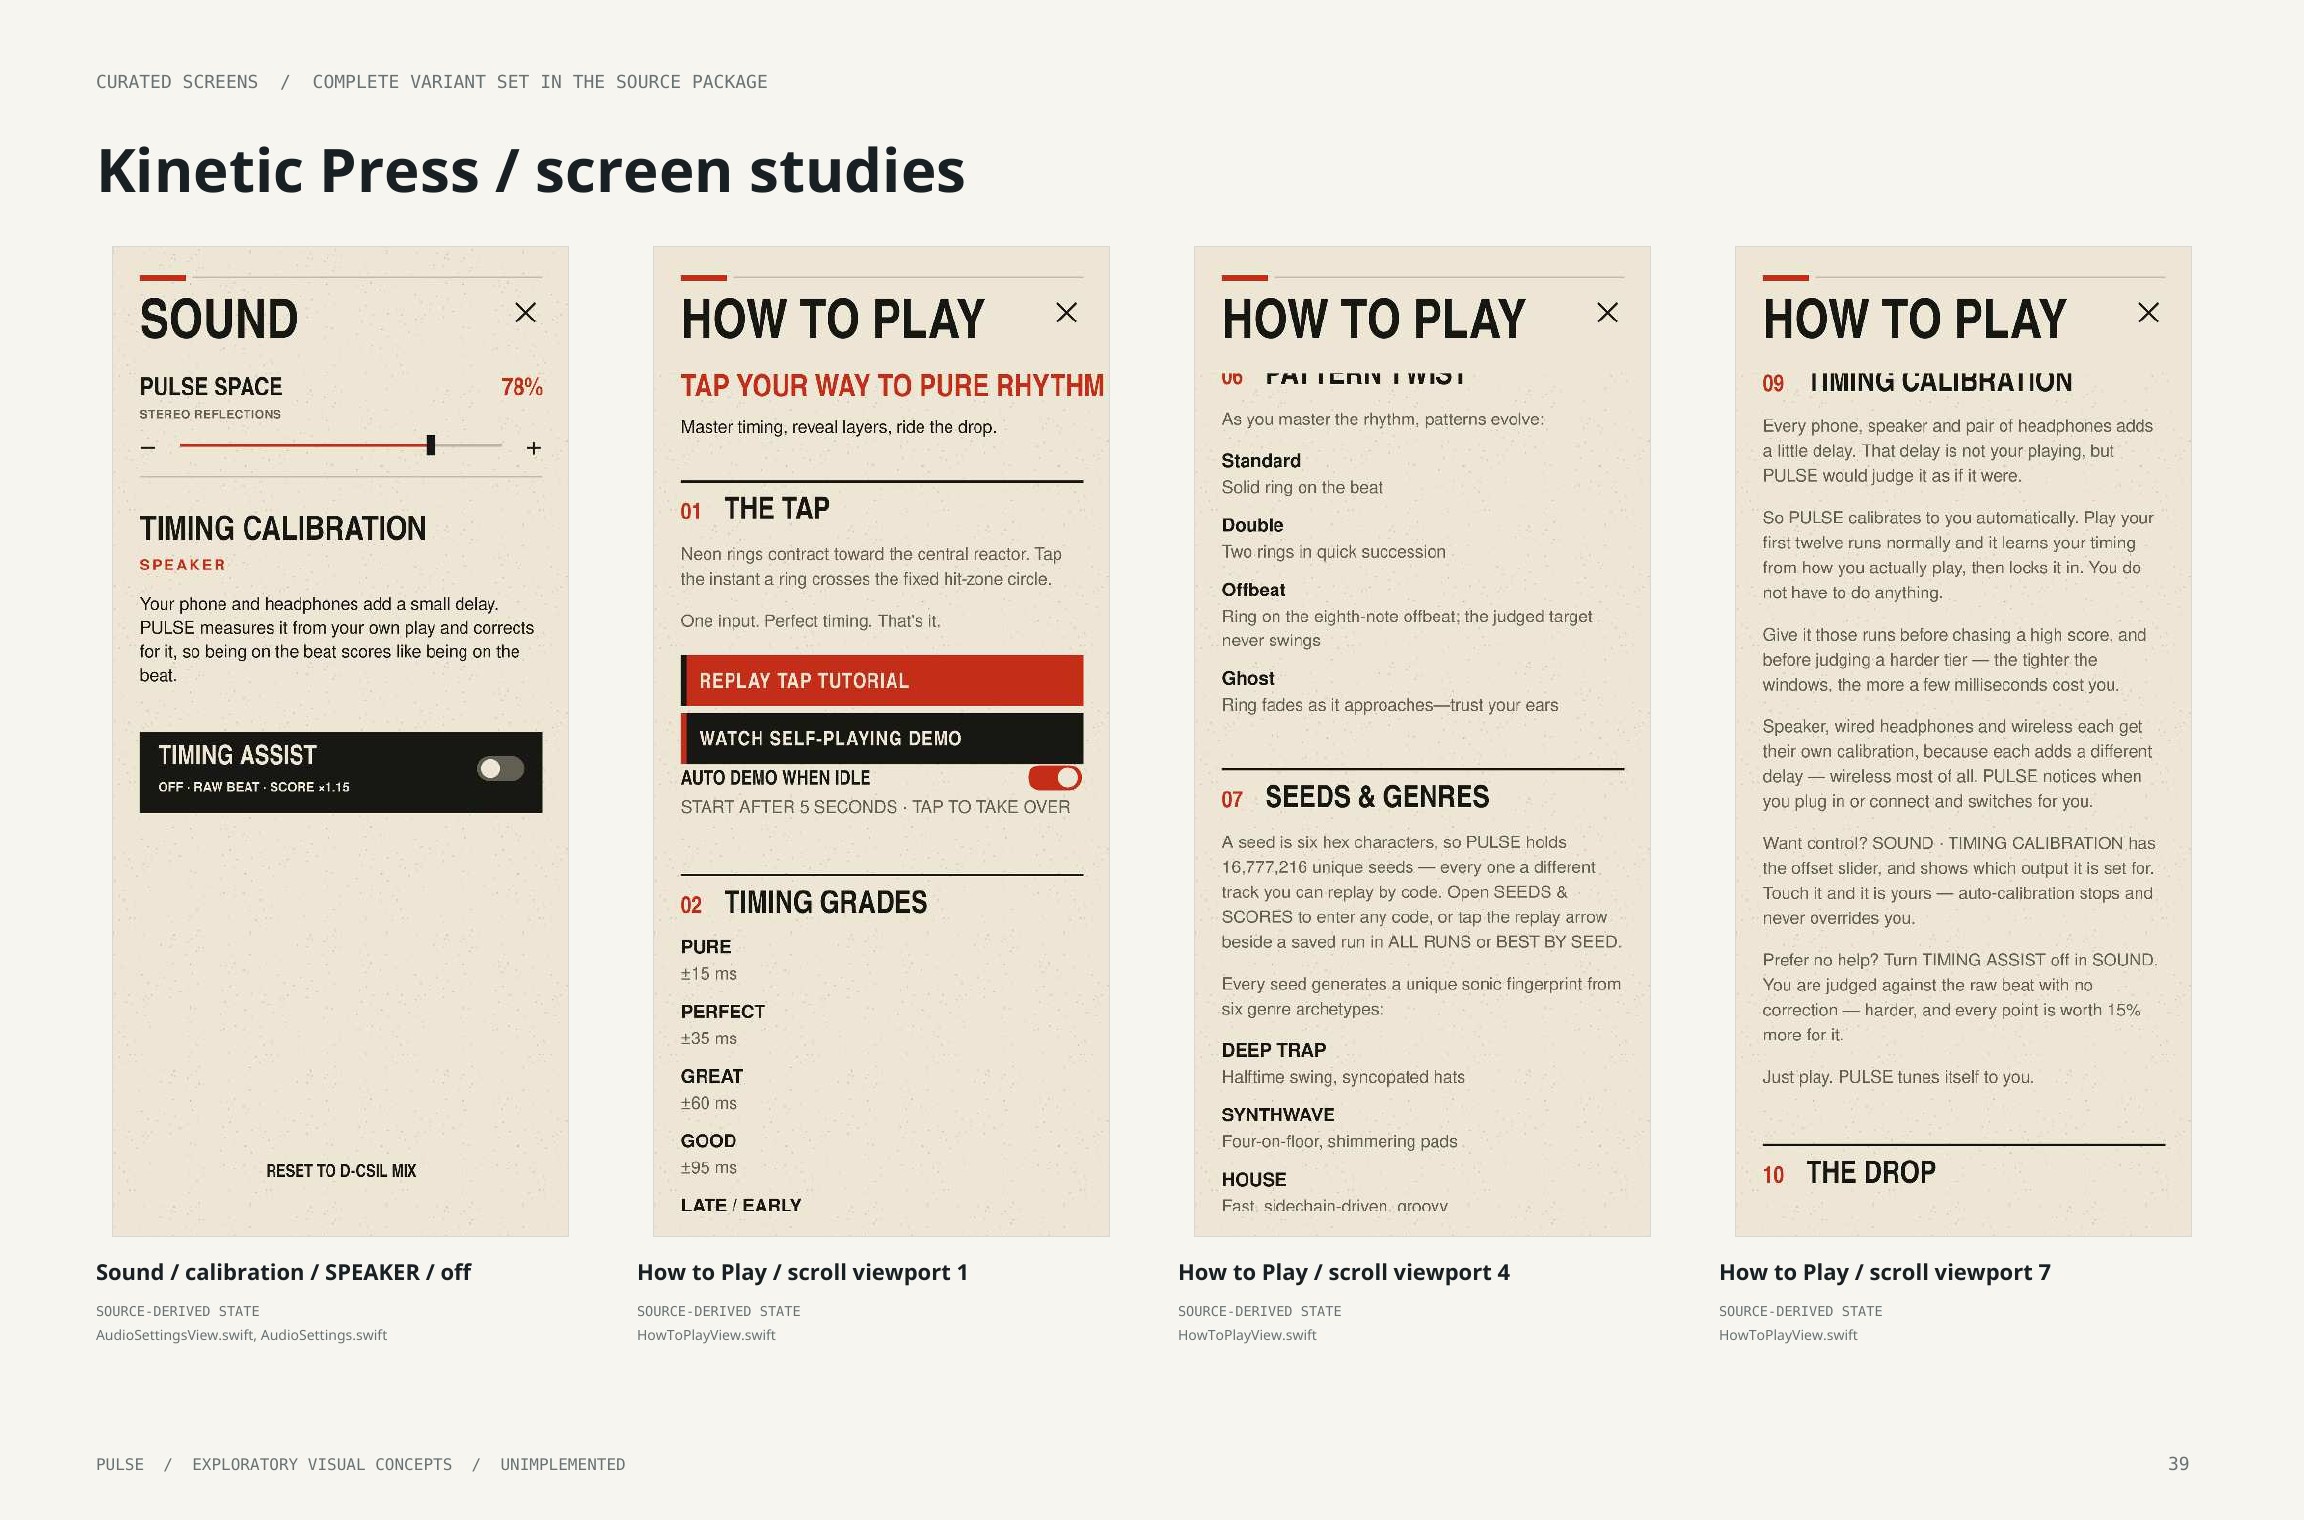Click the Replay Tap Tutorial button

[882, 681]
